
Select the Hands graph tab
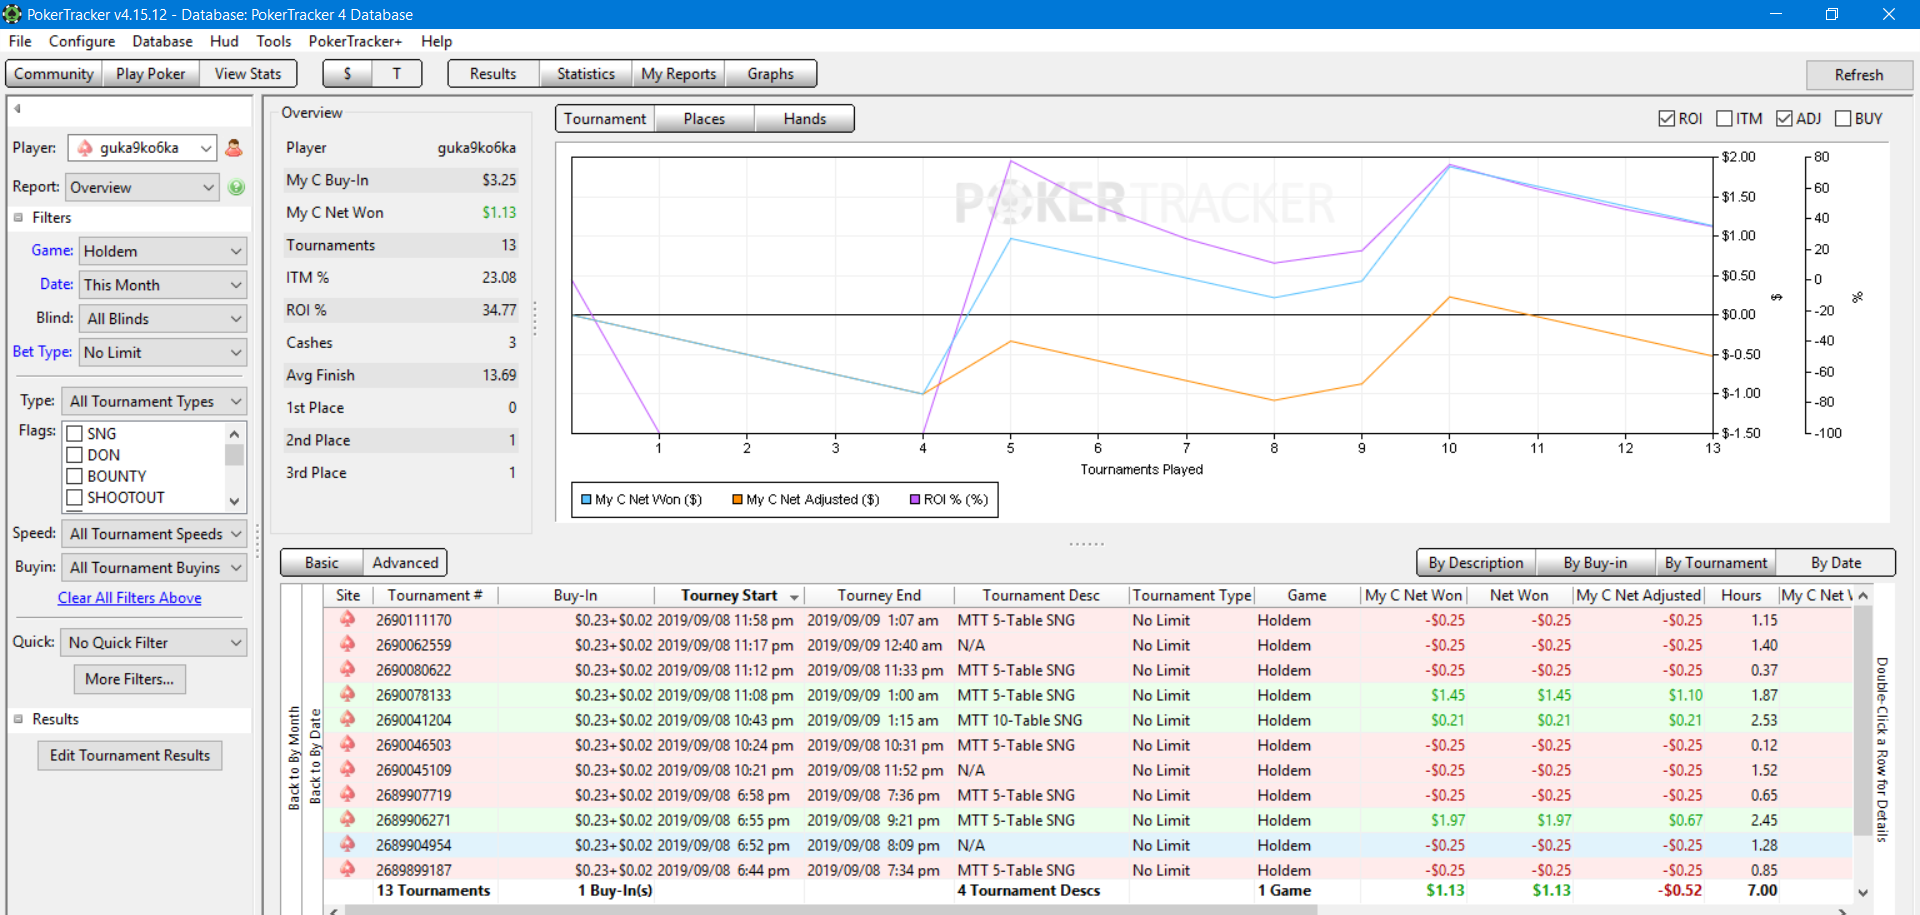click(804, 119)
